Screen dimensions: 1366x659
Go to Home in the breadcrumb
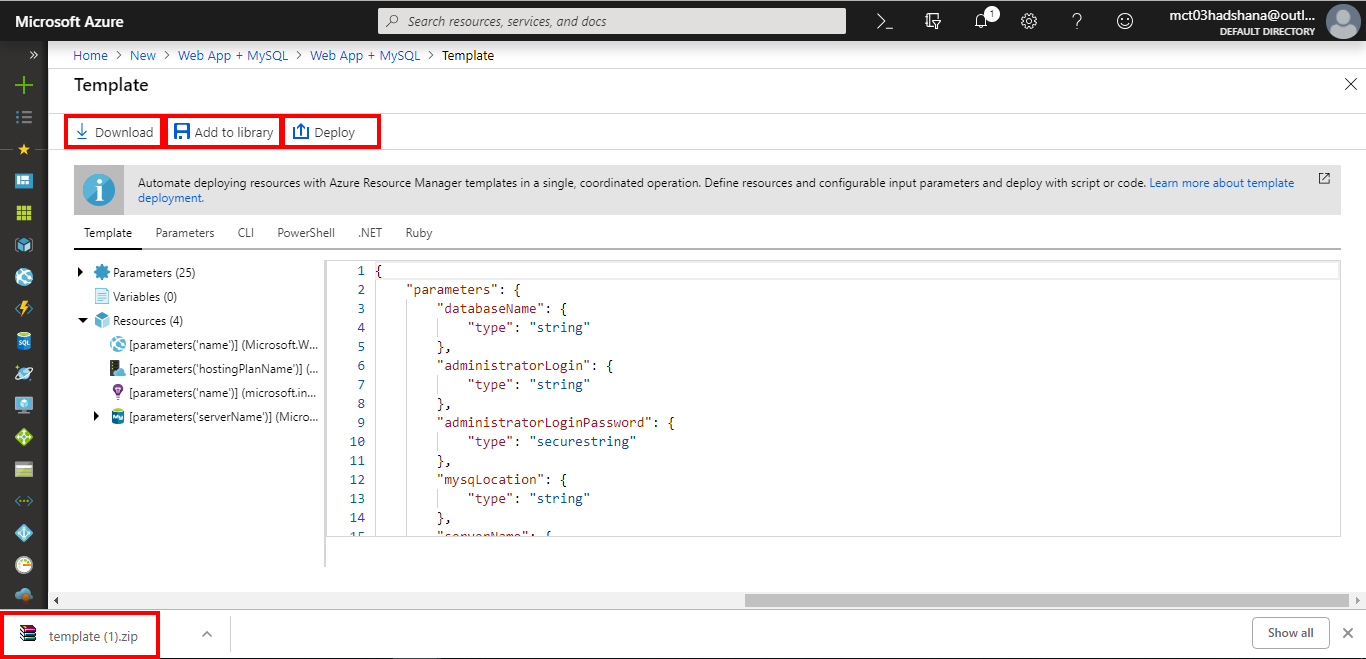(91, 56)
